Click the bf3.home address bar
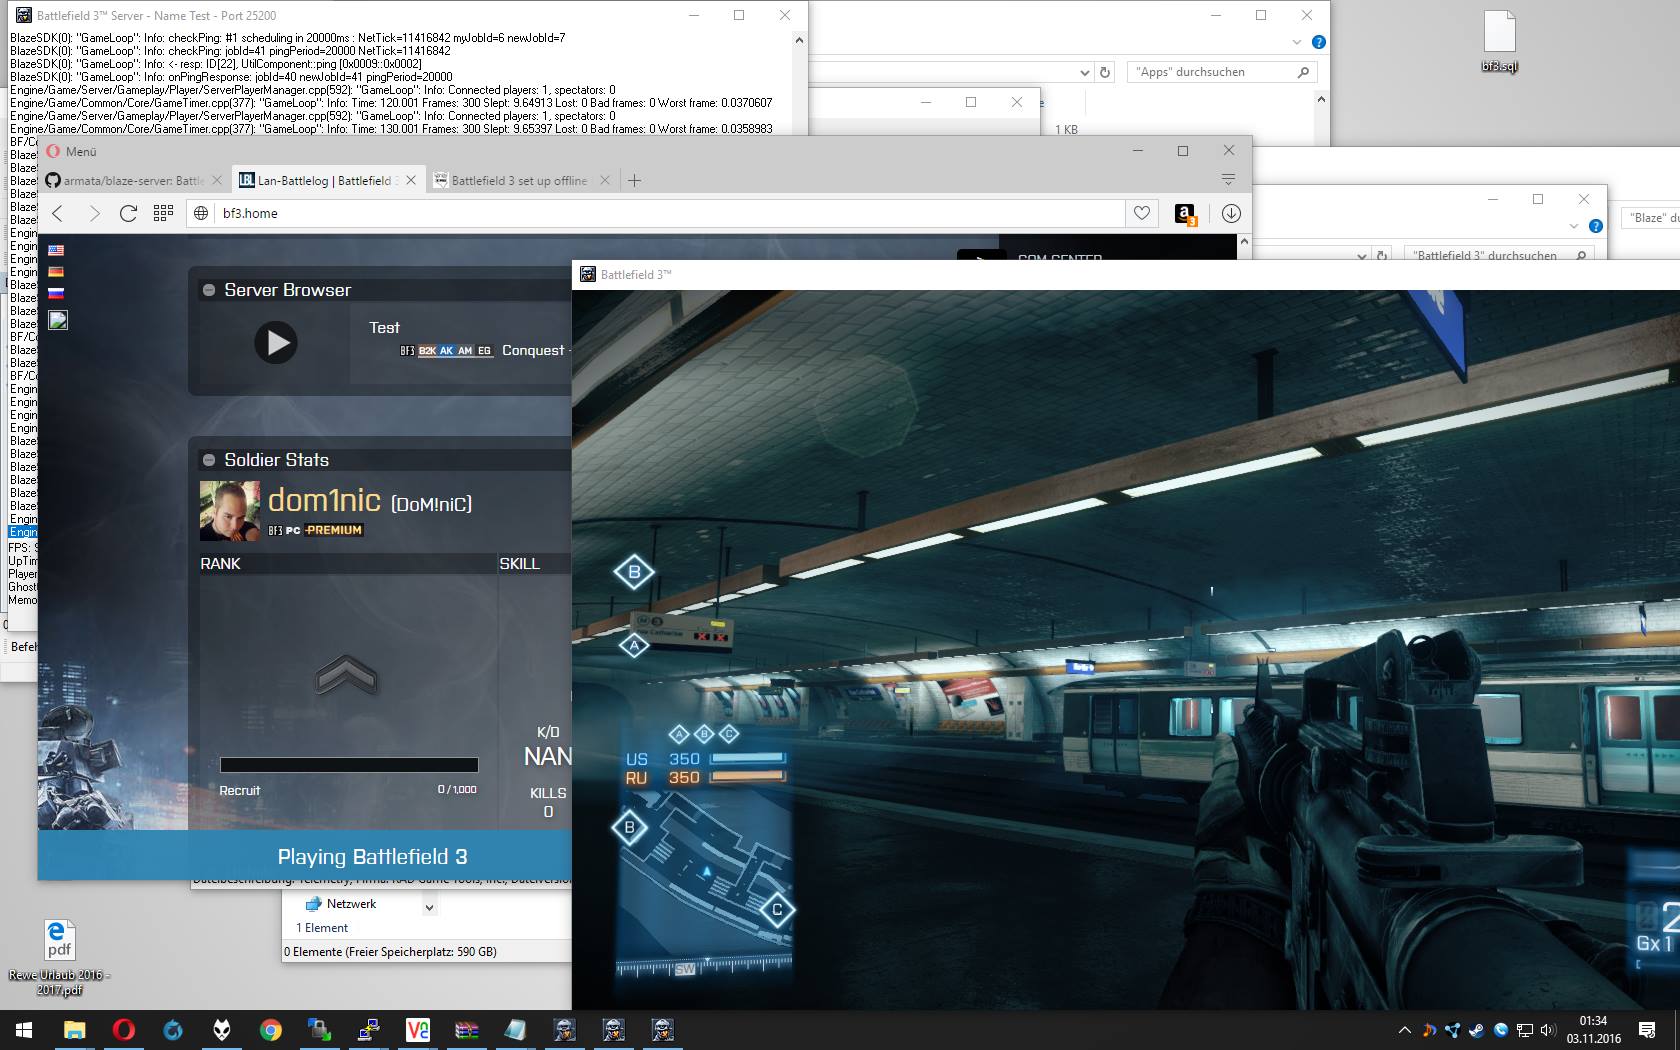1680x1050 pixels. [x=660, y=213]
